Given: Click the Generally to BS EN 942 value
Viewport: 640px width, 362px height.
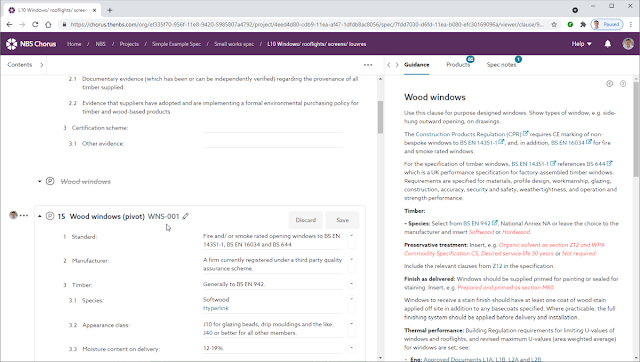Looking at the screenshot, I should click(234, 284).
